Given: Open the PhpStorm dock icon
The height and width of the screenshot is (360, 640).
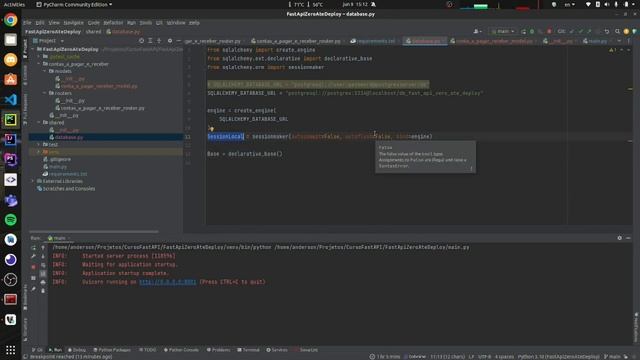Looking at the screenshot, I should (11, 160).
